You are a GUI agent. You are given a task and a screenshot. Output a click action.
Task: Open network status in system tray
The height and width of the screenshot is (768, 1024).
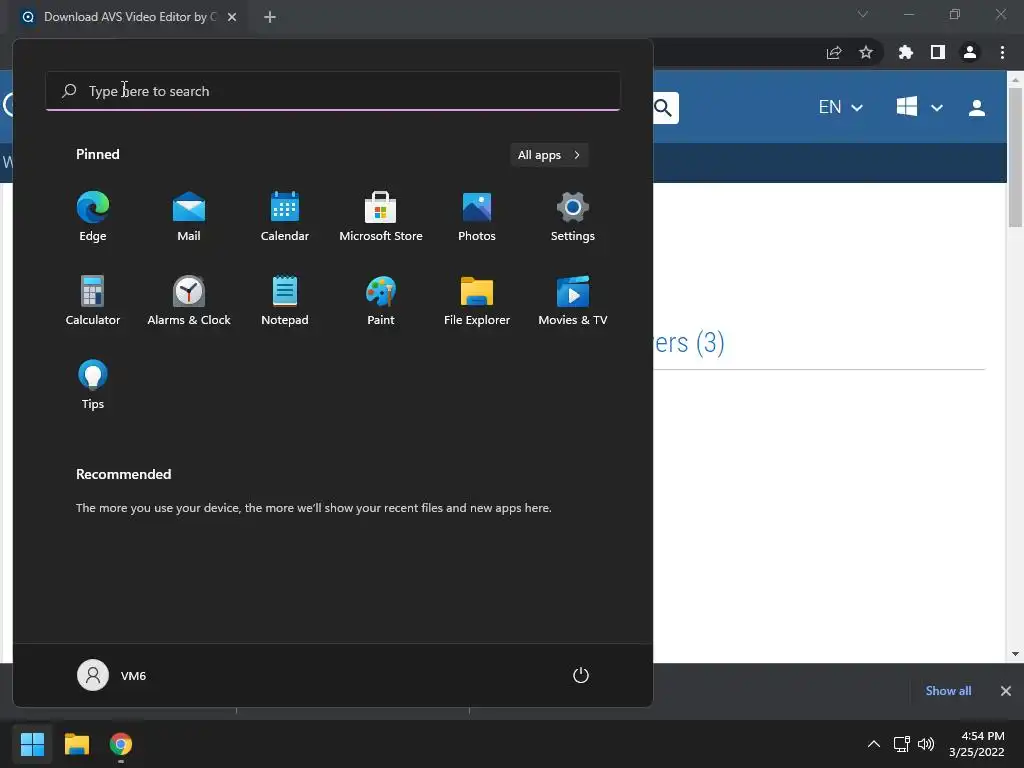point(902,744)
